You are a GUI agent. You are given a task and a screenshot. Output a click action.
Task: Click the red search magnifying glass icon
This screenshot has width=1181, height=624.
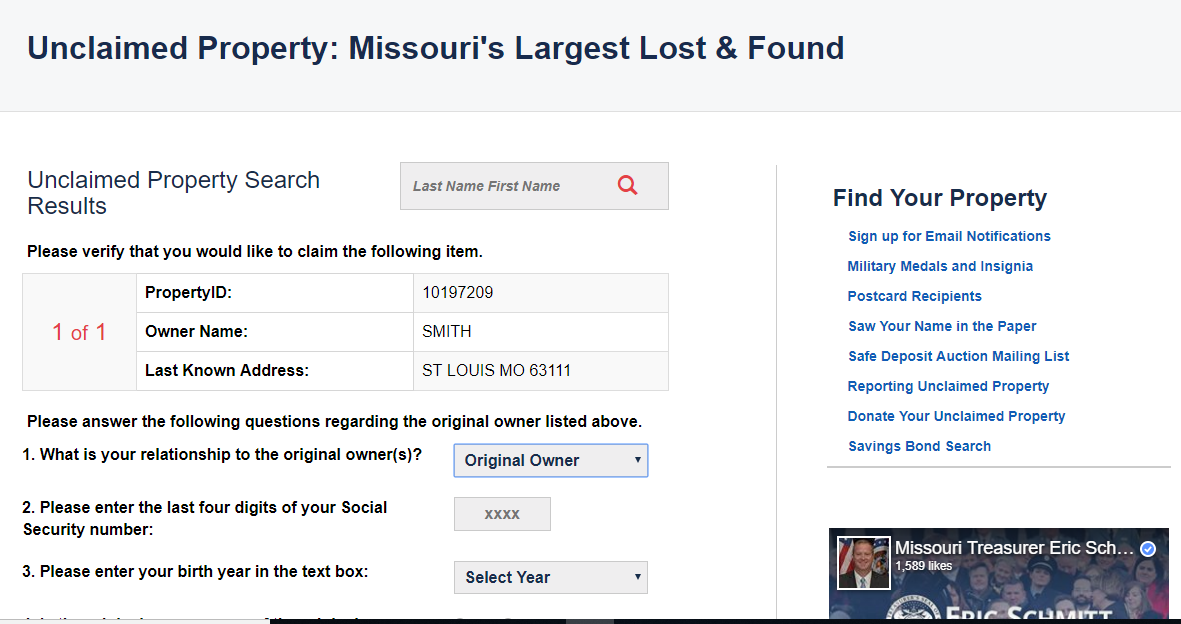(x=627, y=184)
